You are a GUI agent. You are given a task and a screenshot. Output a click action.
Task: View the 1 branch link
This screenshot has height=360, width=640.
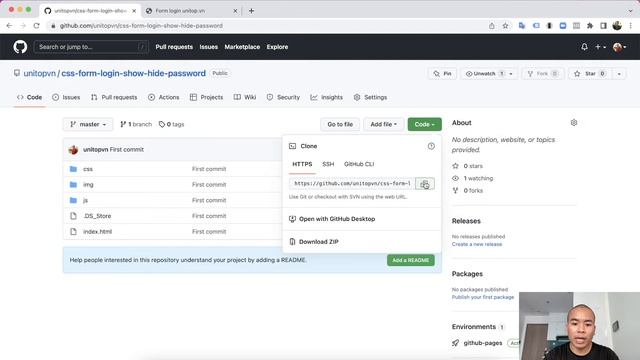(x=136, y=124)
